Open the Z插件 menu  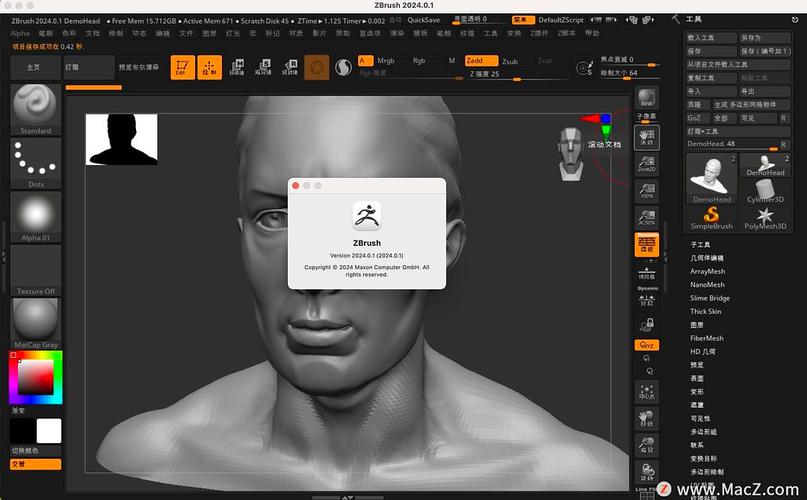click(539, 33)
